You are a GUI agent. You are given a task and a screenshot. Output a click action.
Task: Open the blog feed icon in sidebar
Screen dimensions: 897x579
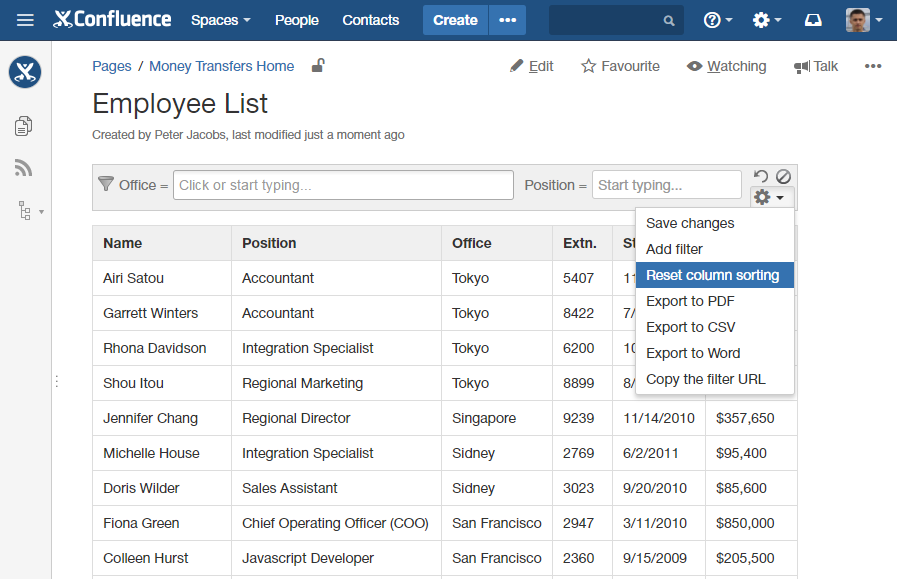point(24,168)
